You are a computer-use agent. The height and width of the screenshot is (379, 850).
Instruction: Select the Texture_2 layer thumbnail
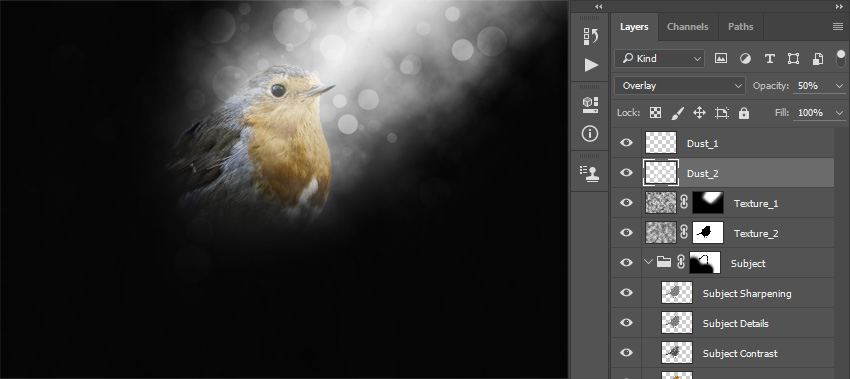[x=661, y=233]
